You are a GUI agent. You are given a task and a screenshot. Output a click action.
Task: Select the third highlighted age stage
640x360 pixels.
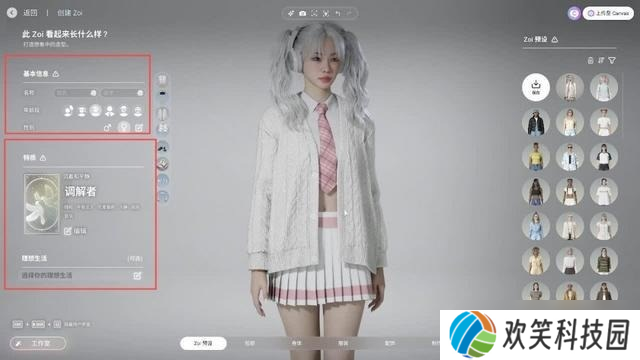click(96, 110)
